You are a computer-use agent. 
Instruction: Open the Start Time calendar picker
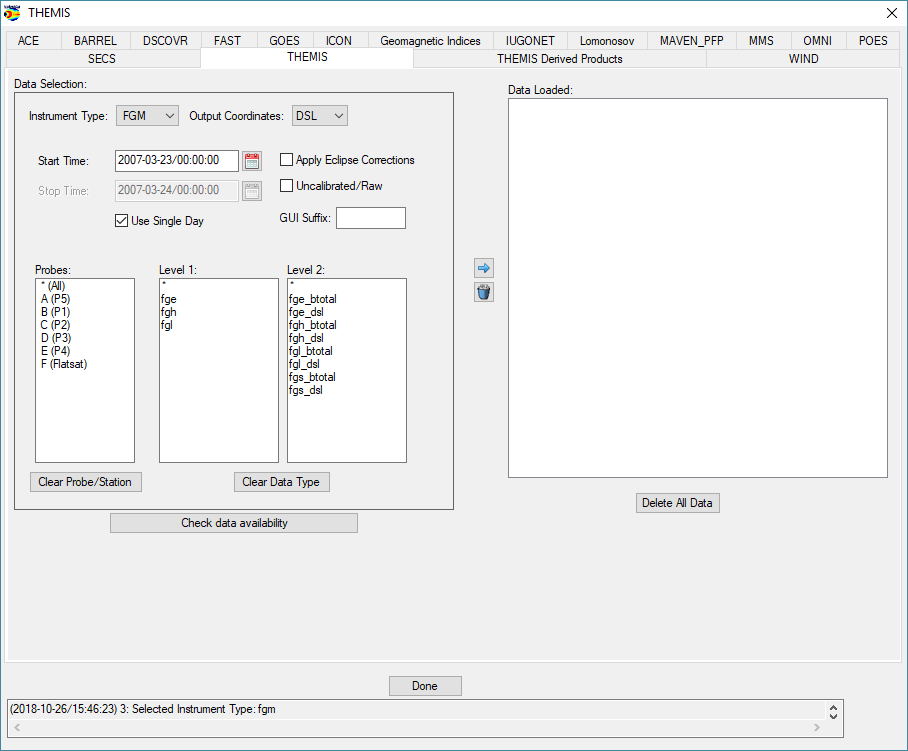tap(252, 161)
